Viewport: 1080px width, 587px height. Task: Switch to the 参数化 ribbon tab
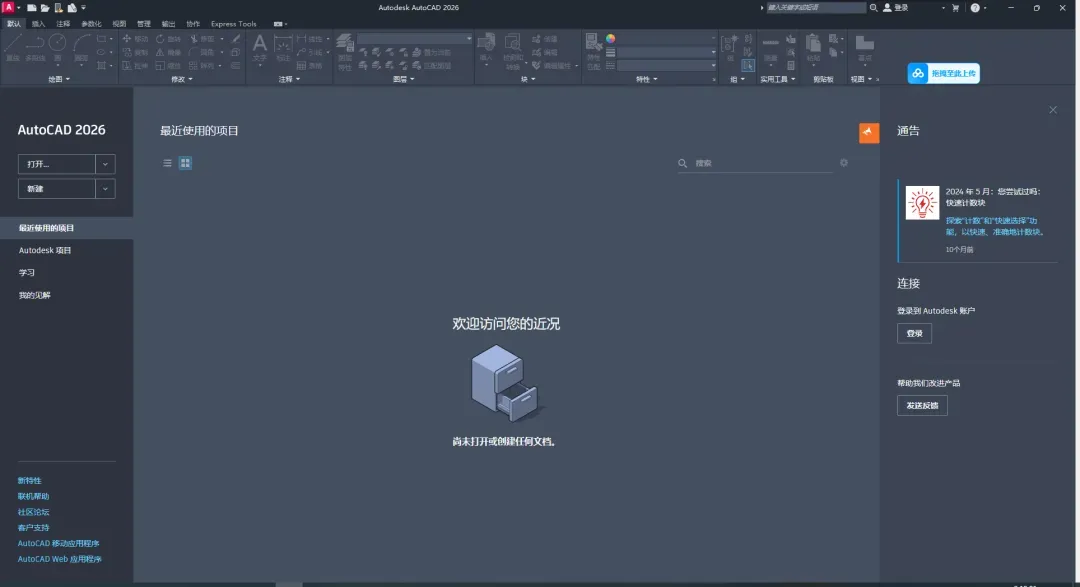(x=91, y=23)
